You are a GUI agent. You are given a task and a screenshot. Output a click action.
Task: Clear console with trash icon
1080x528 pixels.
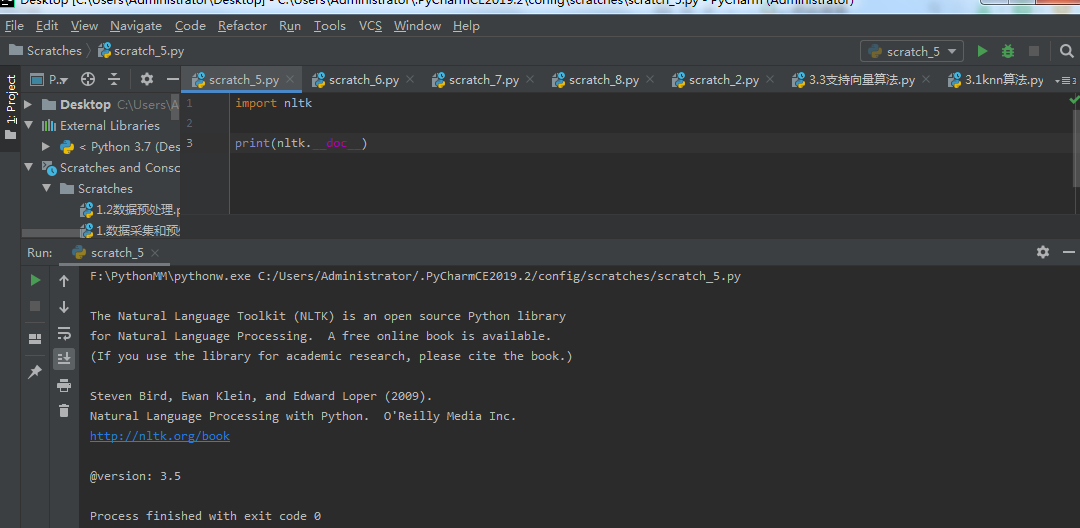64,411
